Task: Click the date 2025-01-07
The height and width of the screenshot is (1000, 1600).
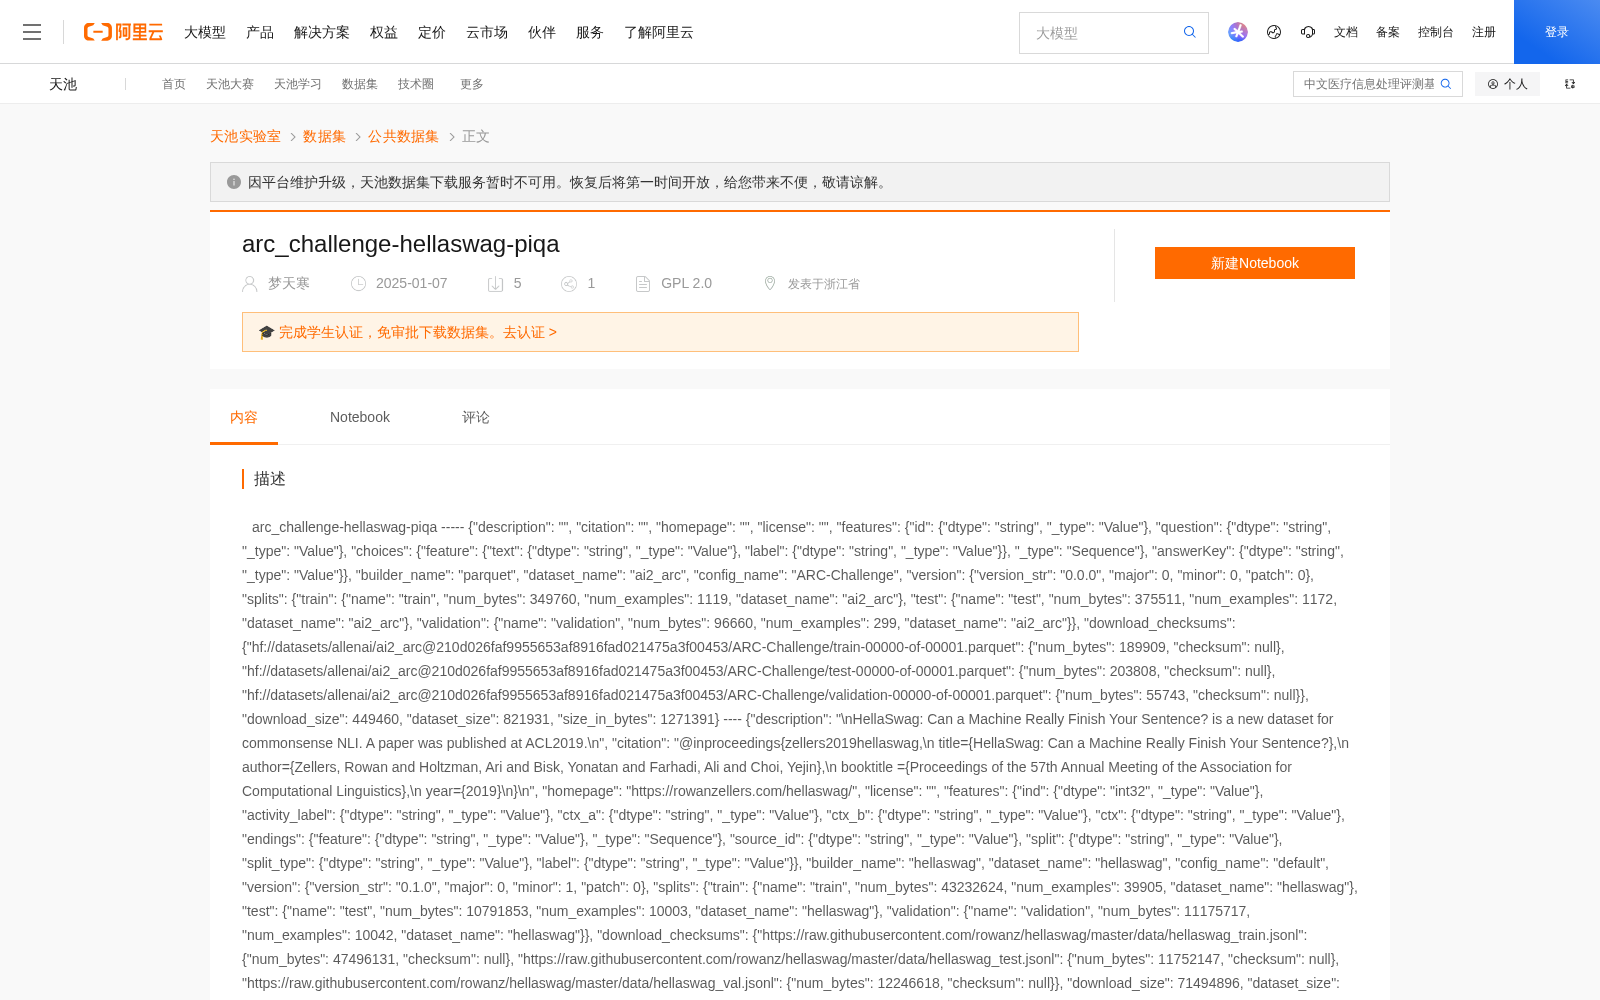Action: 412,284
